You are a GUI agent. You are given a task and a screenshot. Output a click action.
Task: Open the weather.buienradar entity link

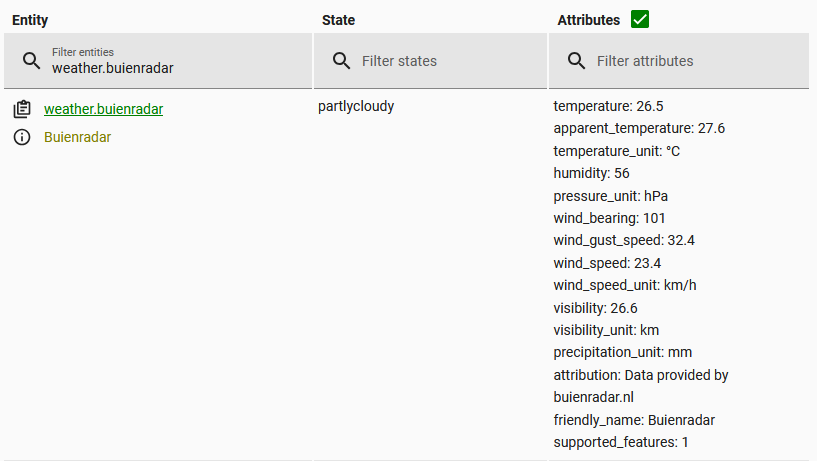click(103, 109)
